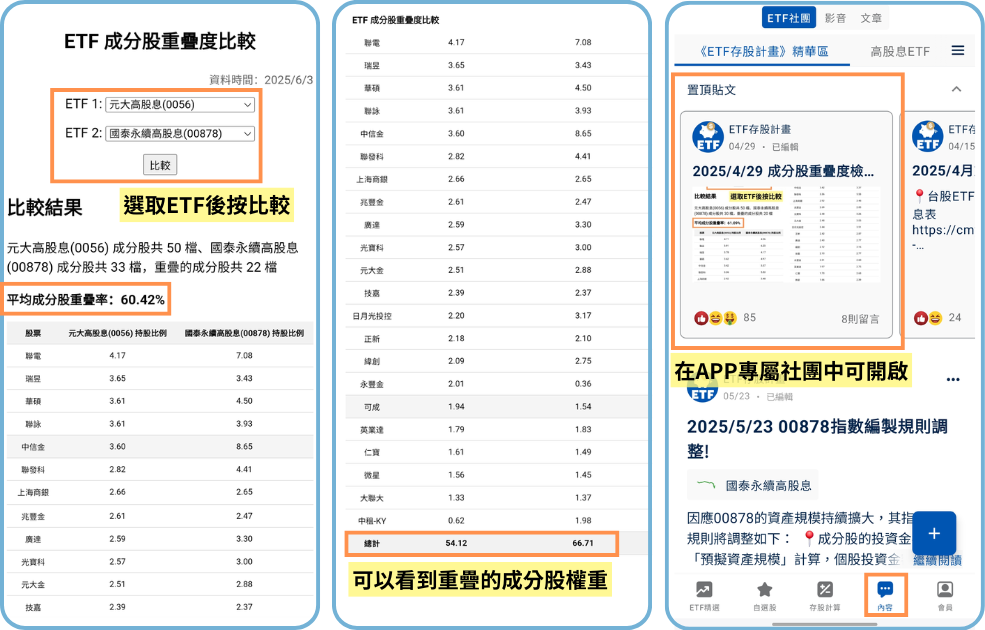Tap the ETF存股計畫 avatar on the 04/29 post
This screenshot has height=630, width=985.
tap(708, 137)
